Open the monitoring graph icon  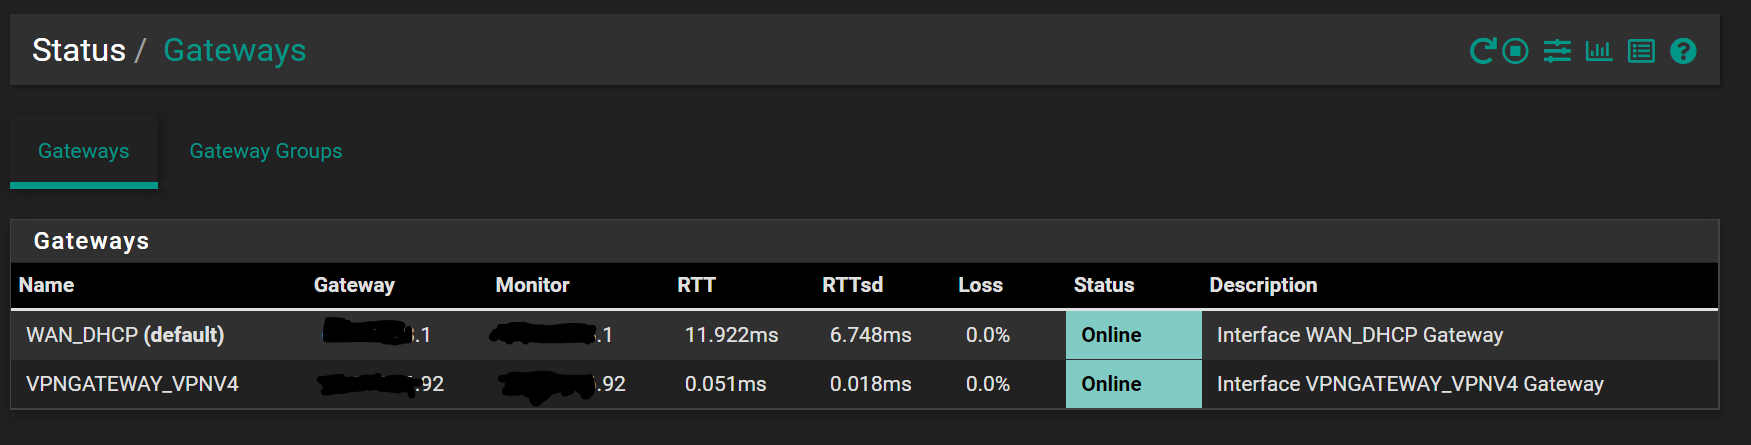(1599, 51)
